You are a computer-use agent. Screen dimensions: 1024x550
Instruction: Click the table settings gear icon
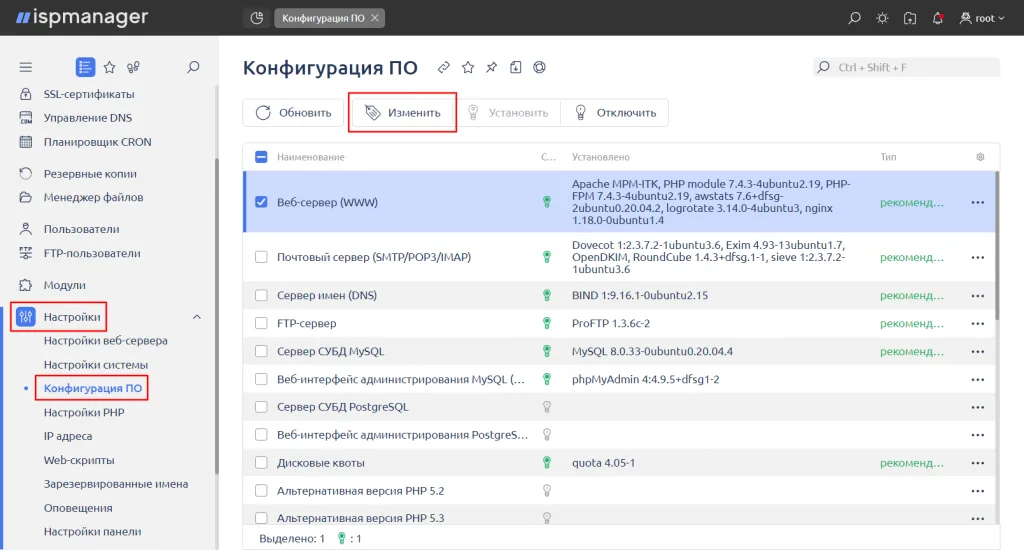click(x=980, y=157)
